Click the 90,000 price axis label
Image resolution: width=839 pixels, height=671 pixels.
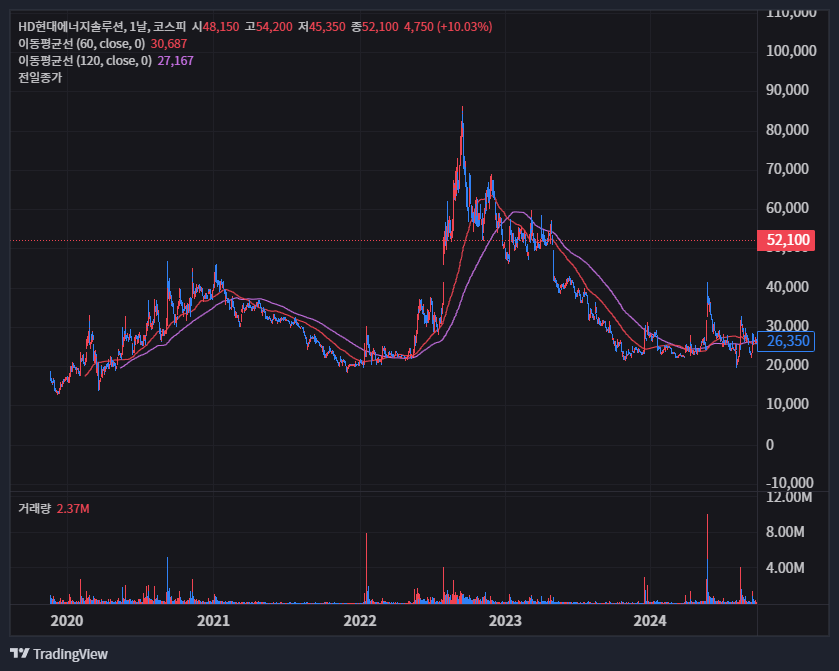click(788, 90)
